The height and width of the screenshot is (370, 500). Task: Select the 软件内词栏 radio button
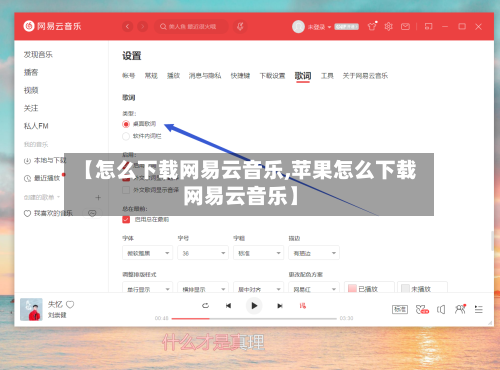pos(126,136)
